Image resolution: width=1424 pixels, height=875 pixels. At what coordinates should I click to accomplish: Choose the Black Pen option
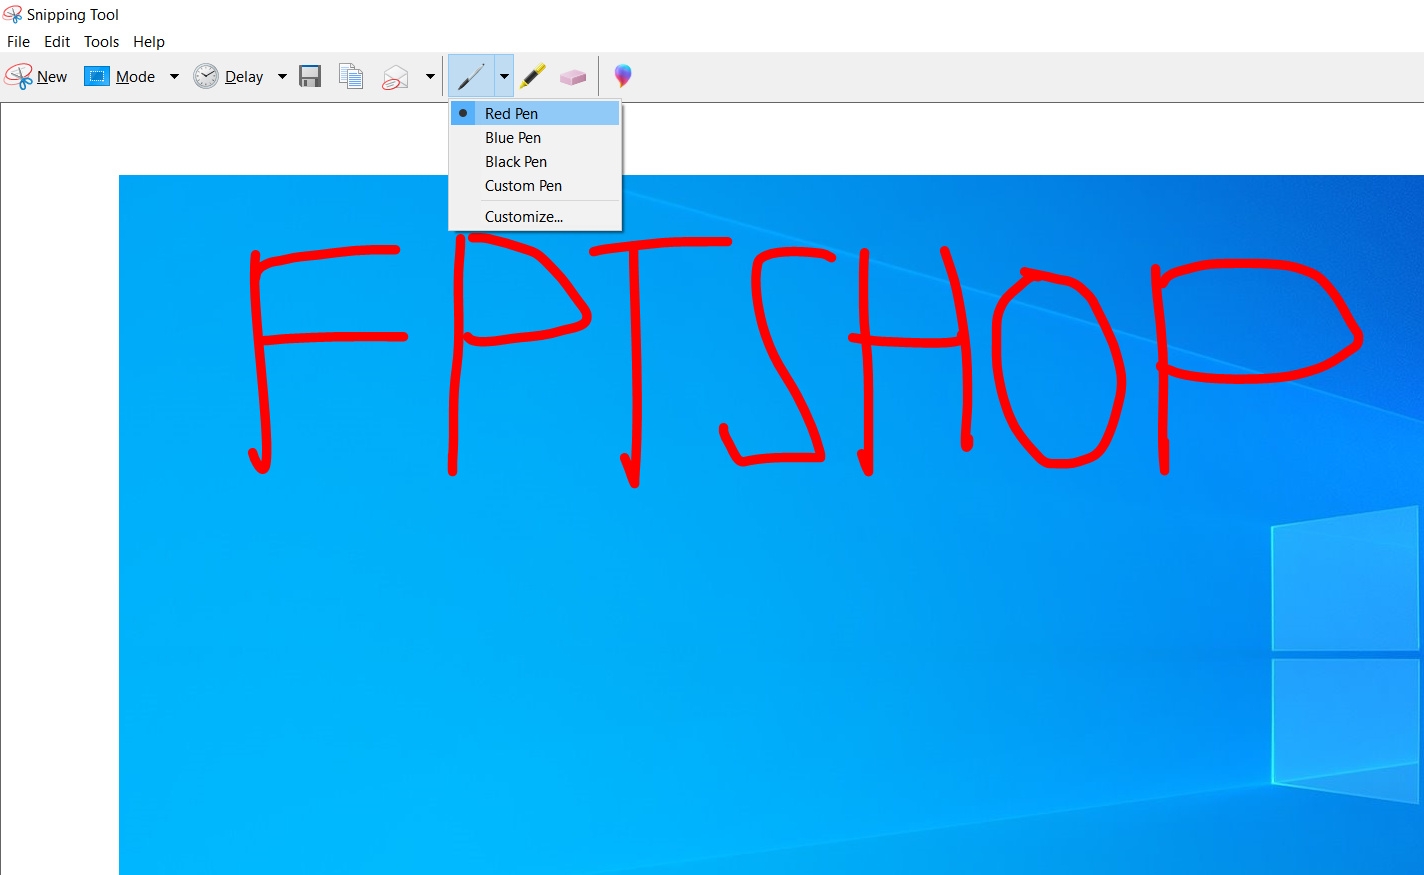[x=515, y=161]
